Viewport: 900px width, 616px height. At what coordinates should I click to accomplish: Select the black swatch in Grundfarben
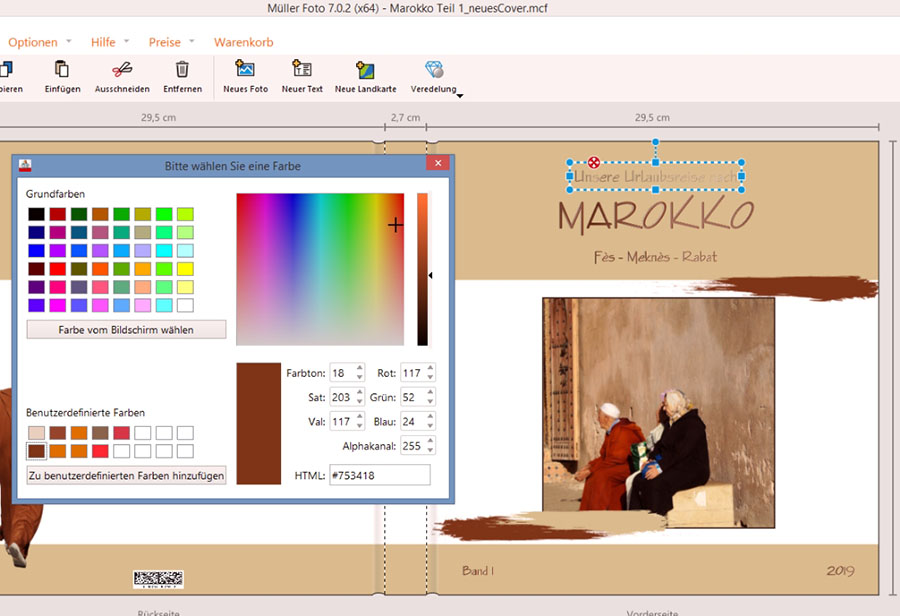point(36,214)
